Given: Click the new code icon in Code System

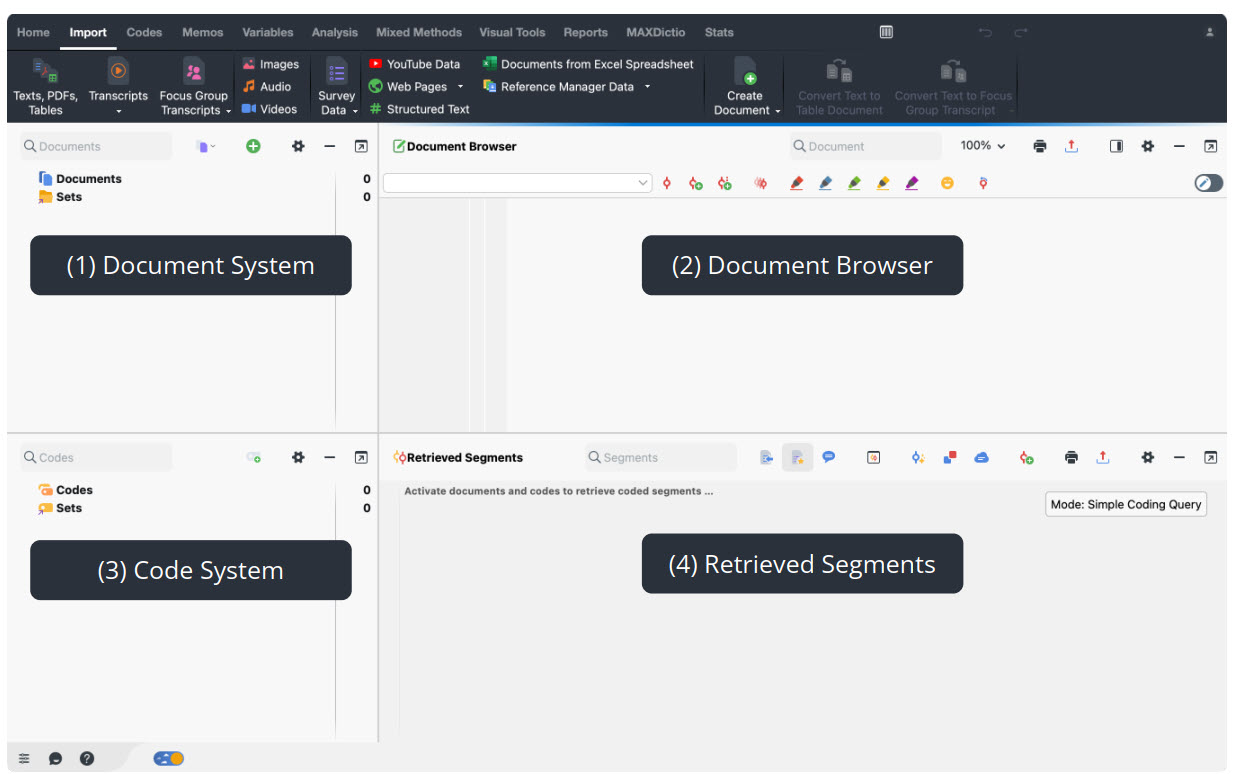Looking at the screenshot, I should pos(254,458).
